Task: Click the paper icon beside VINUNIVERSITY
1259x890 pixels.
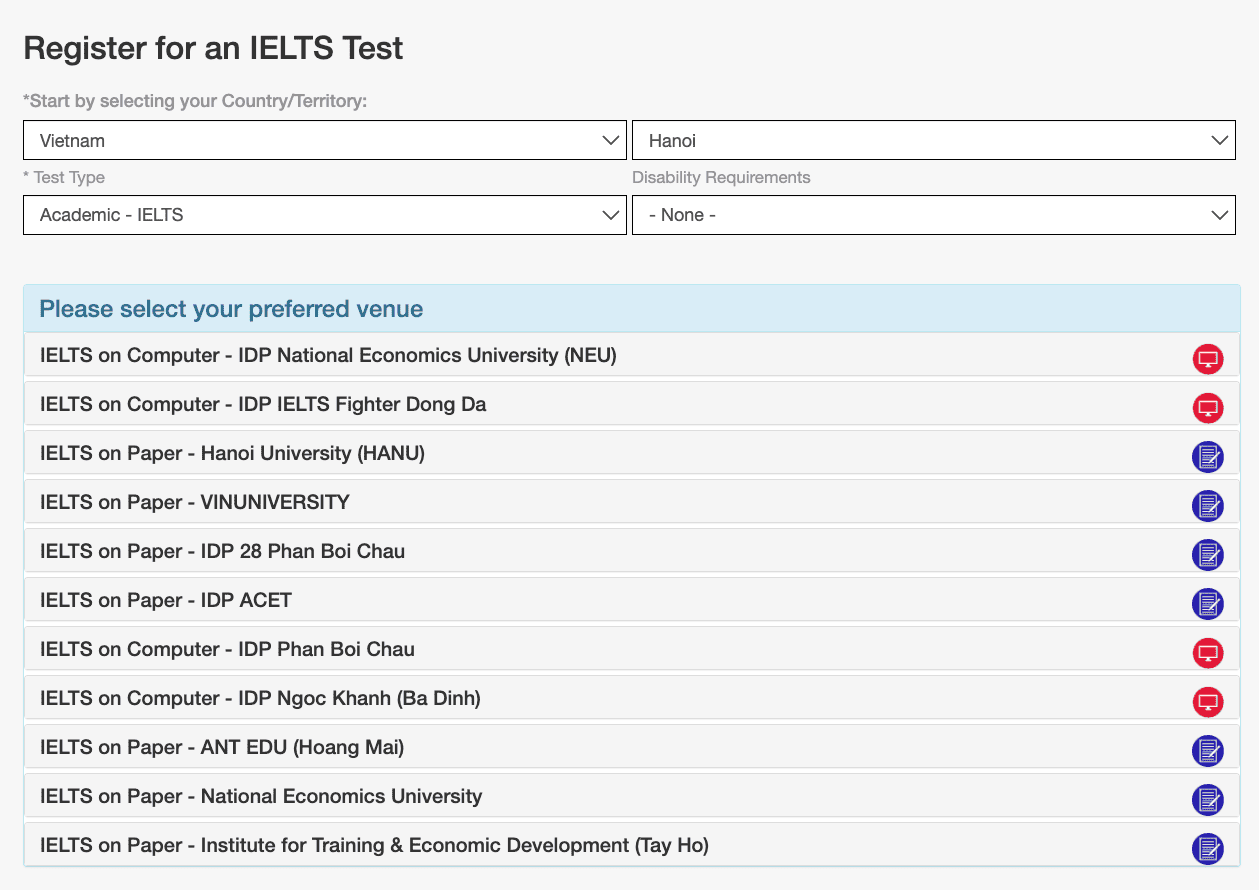Action: 1207,506
